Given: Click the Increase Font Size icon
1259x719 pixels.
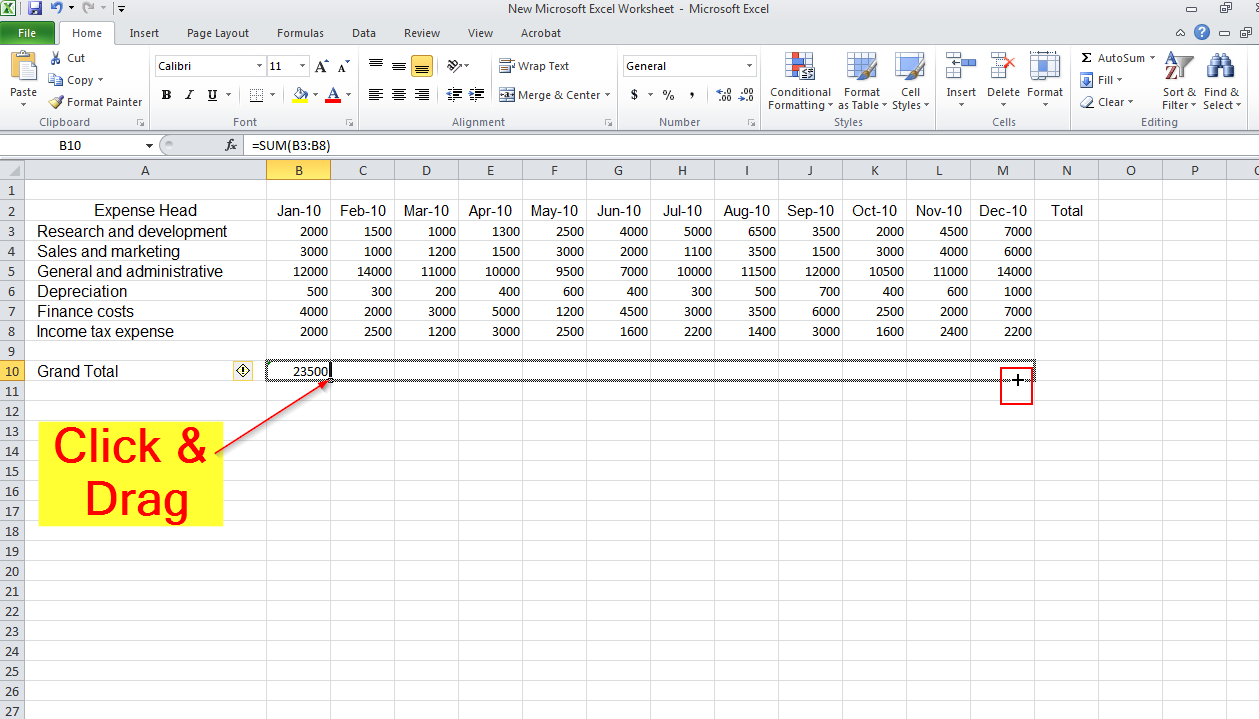Looking at the screenshot, I should tap(321, 67).
